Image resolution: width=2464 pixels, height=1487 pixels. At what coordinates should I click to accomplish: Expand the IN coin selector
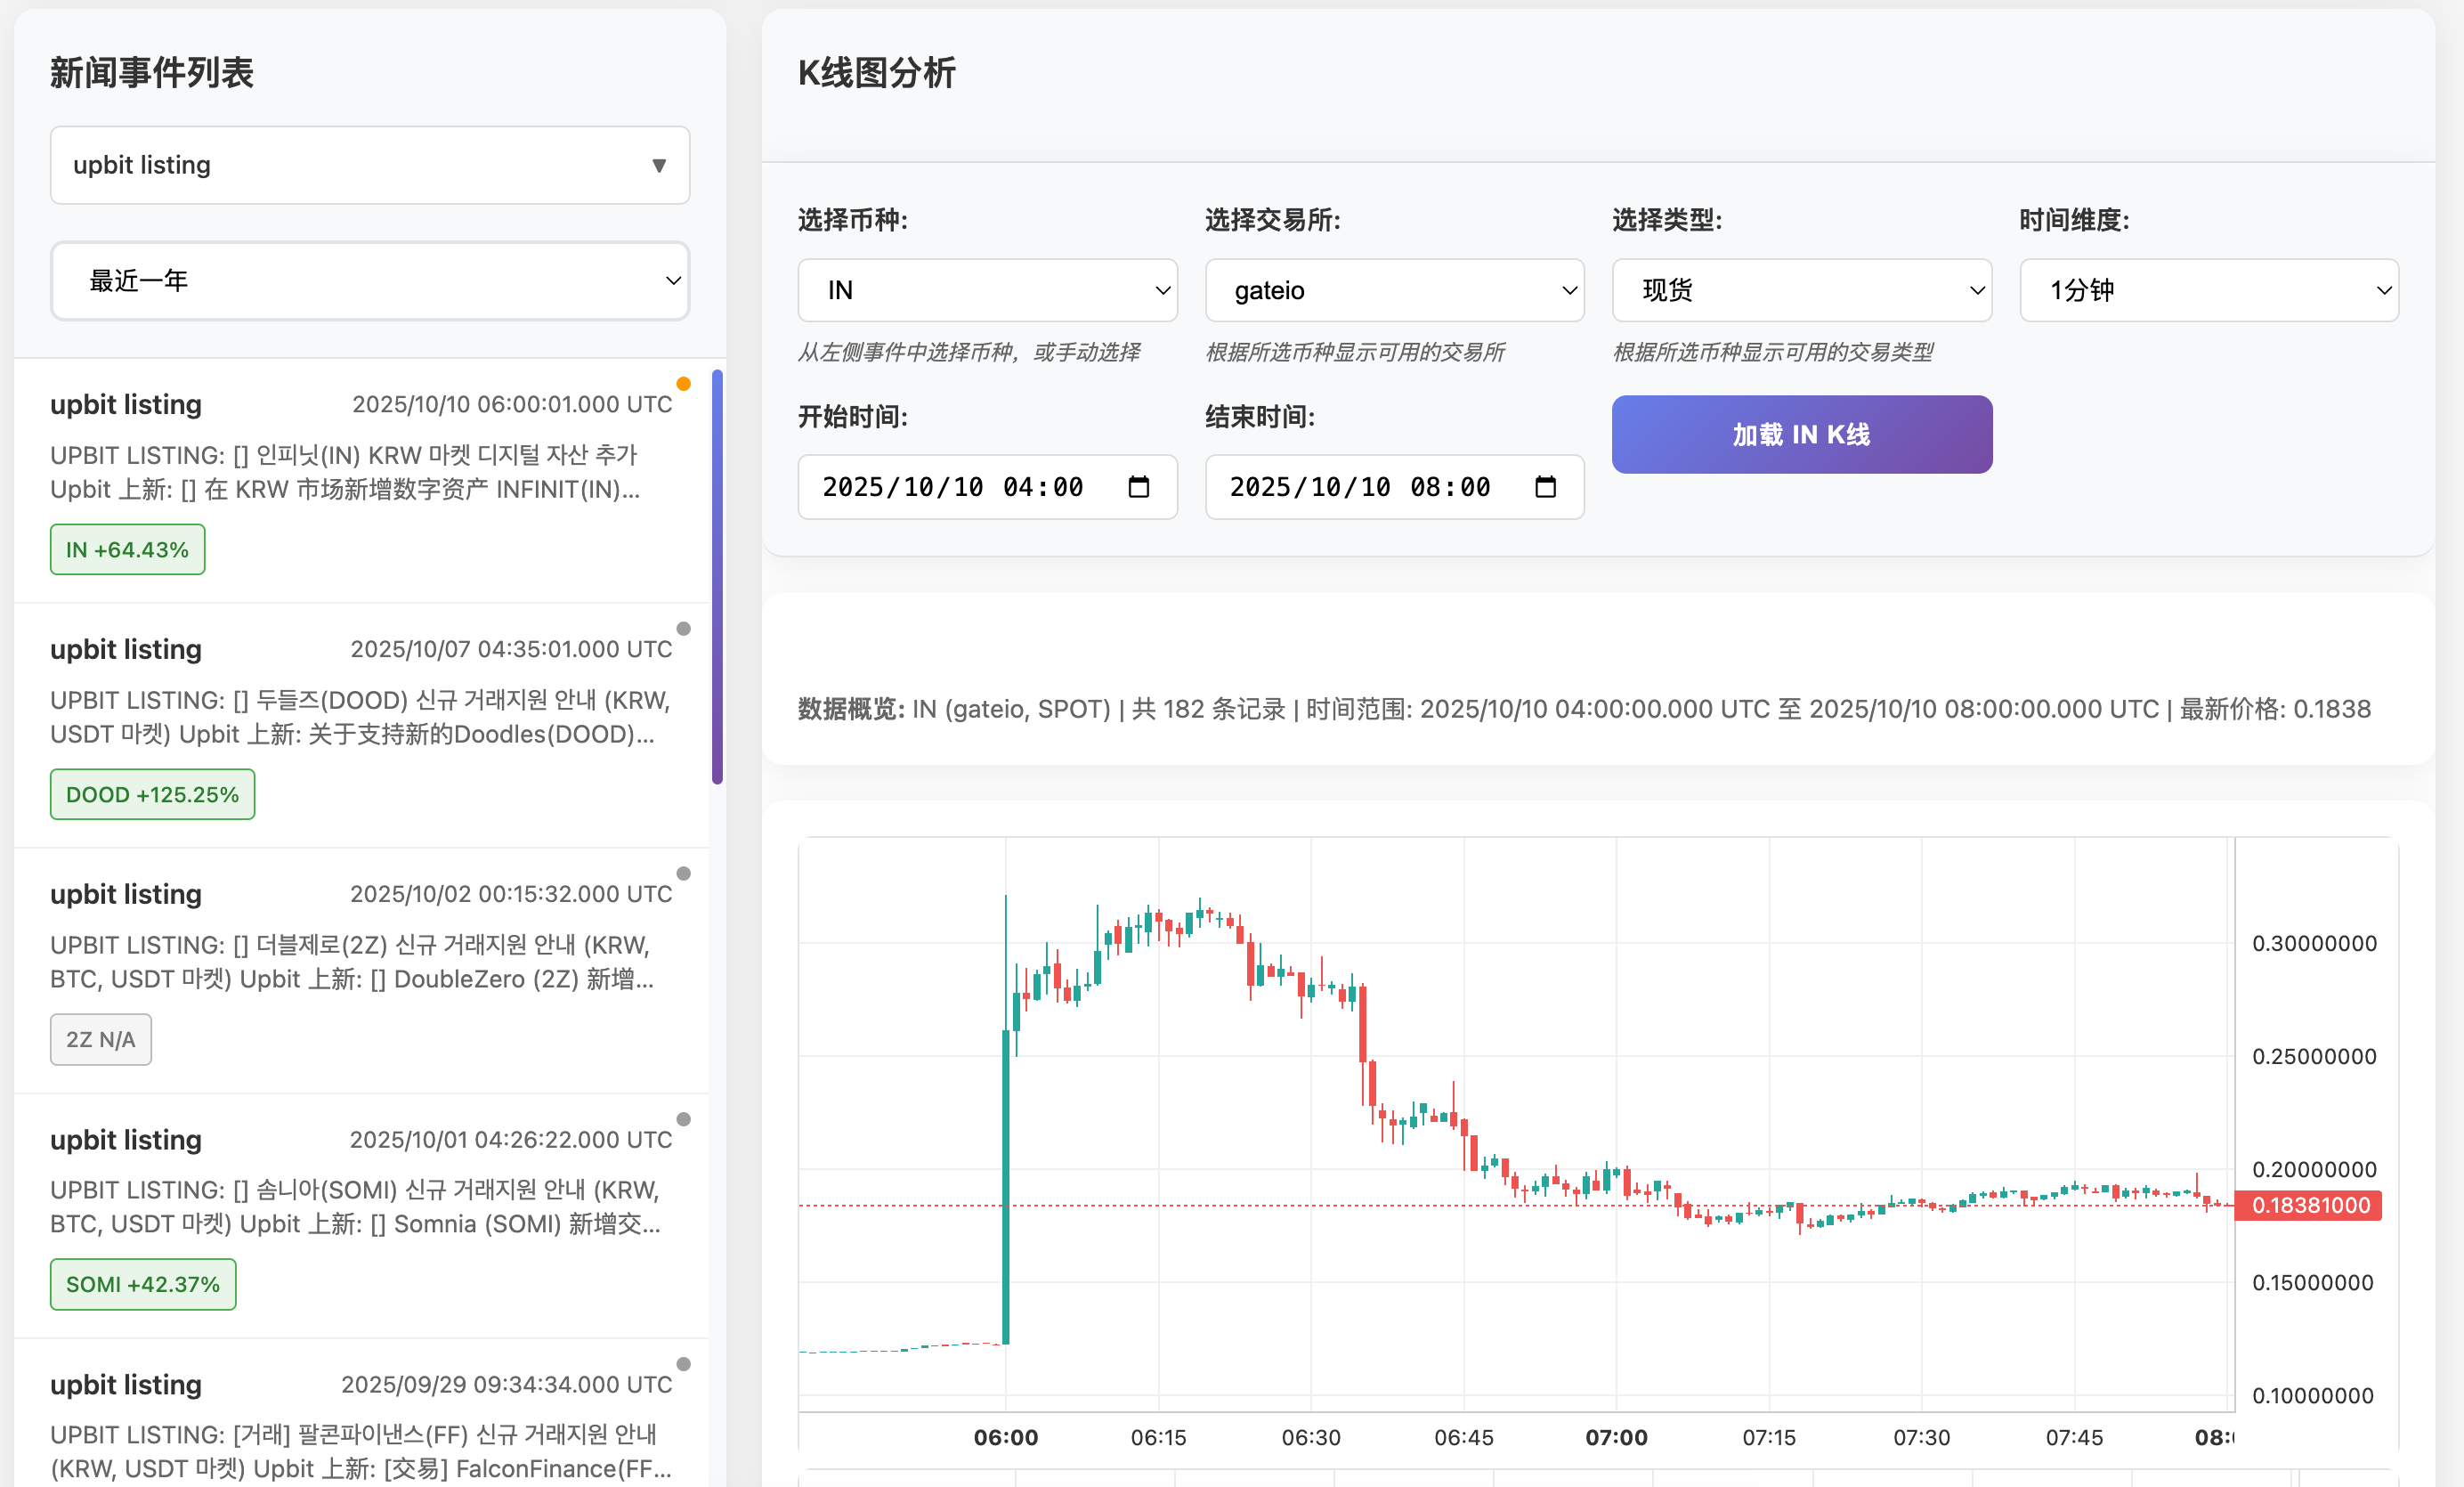[x=986, y=291]
